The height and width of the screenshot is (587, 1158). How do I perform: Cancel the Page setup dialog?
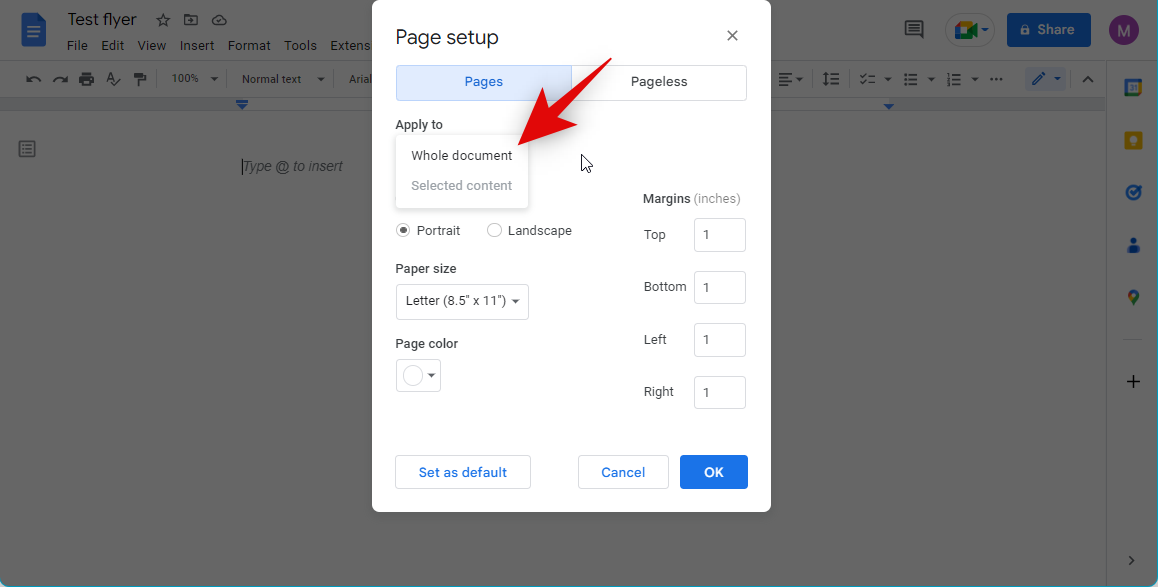point(623,472)
